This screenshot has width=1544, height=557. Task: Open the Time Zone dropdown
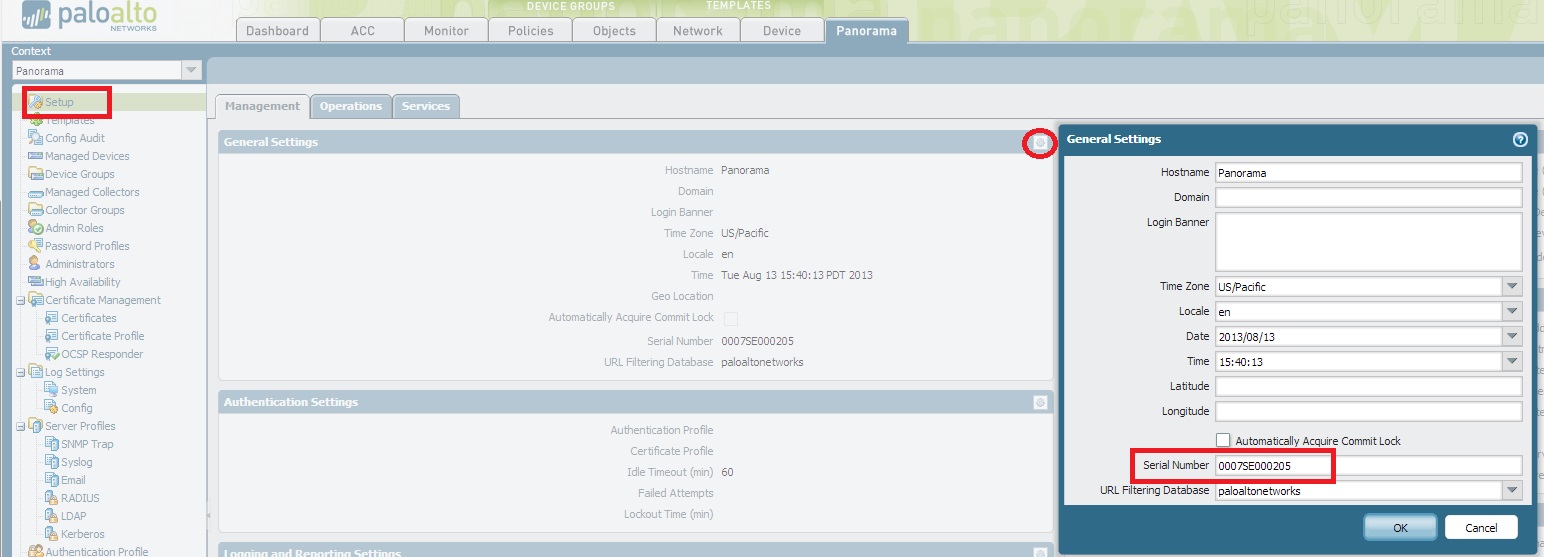(x=1512, y=287)
